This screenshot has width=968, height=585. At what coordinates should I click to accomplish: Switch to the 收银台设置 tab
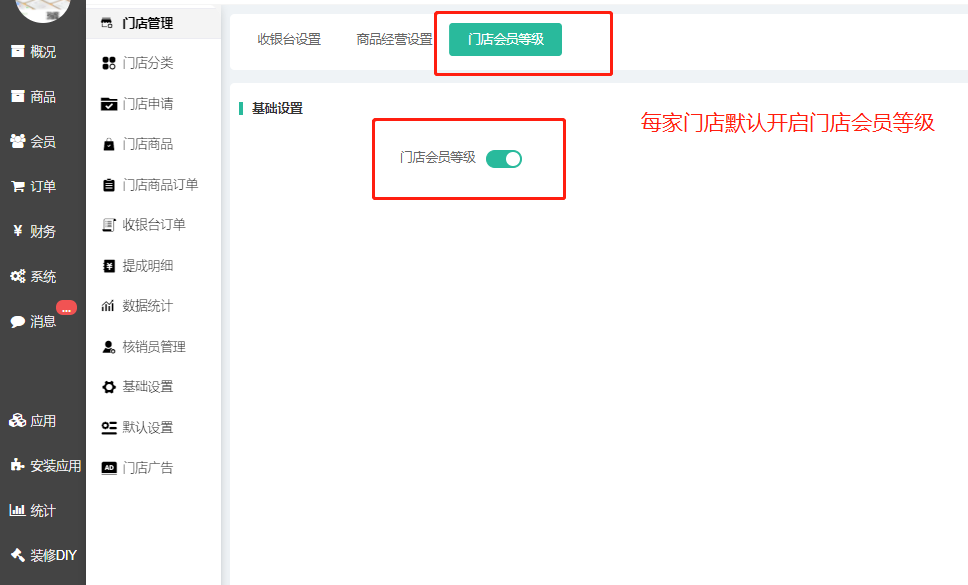click(290, 39)
